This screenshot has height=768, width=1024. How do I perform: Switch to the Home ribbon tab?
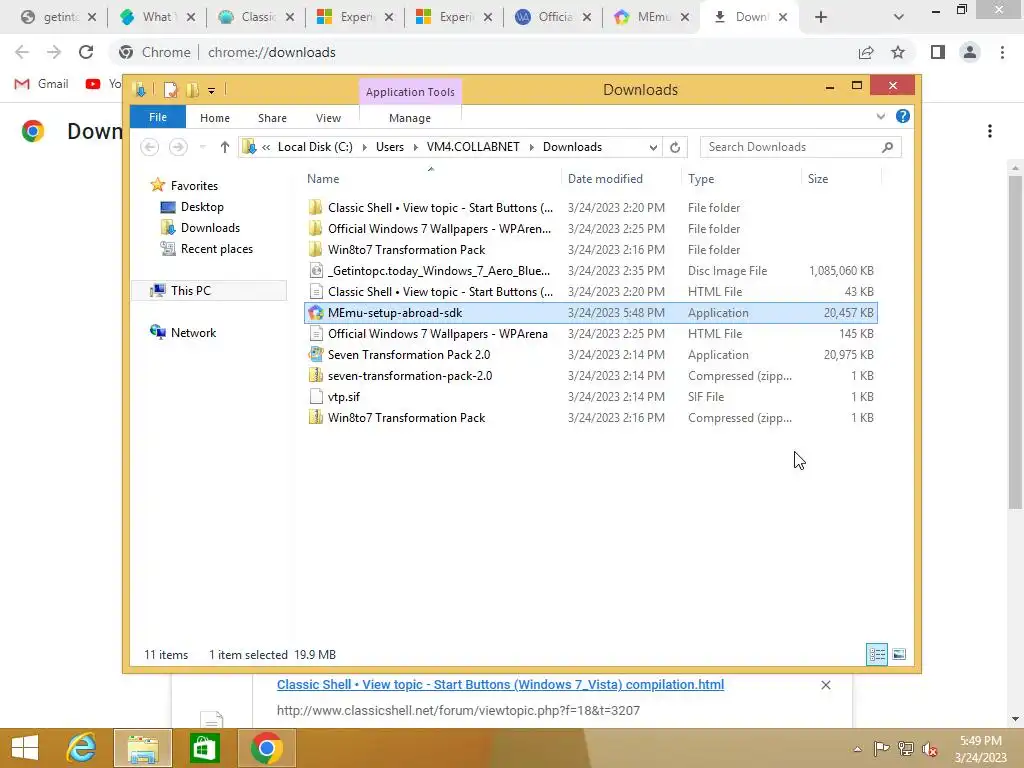[x=215, y=118]
